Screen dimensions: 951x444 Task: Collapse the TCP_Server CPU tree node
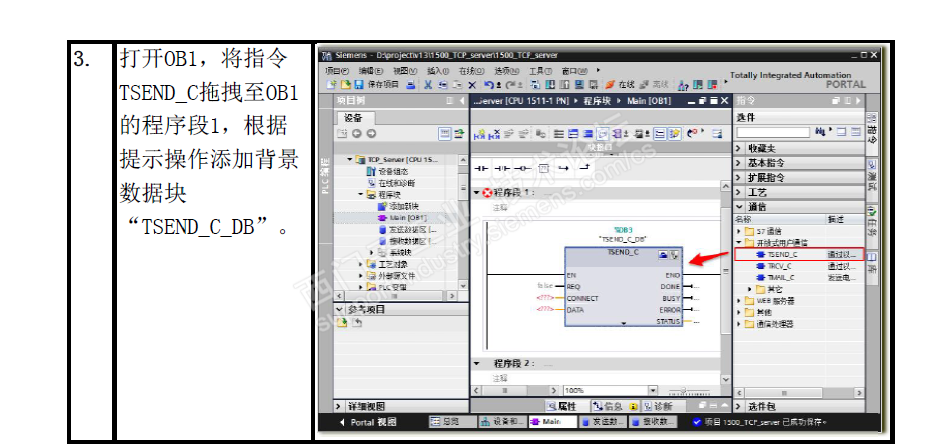(x=350, y=160)
